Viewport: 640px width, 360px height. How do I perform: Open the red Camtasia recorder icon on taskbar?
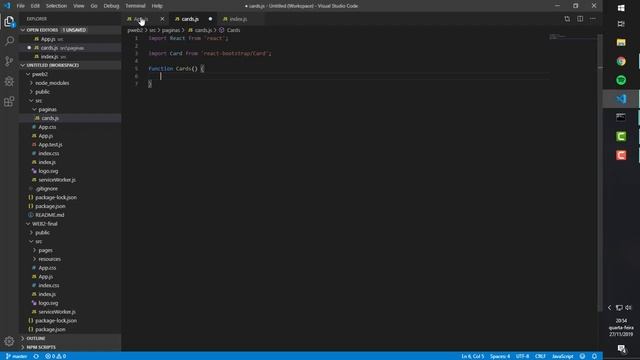click(x=621, y=155)
